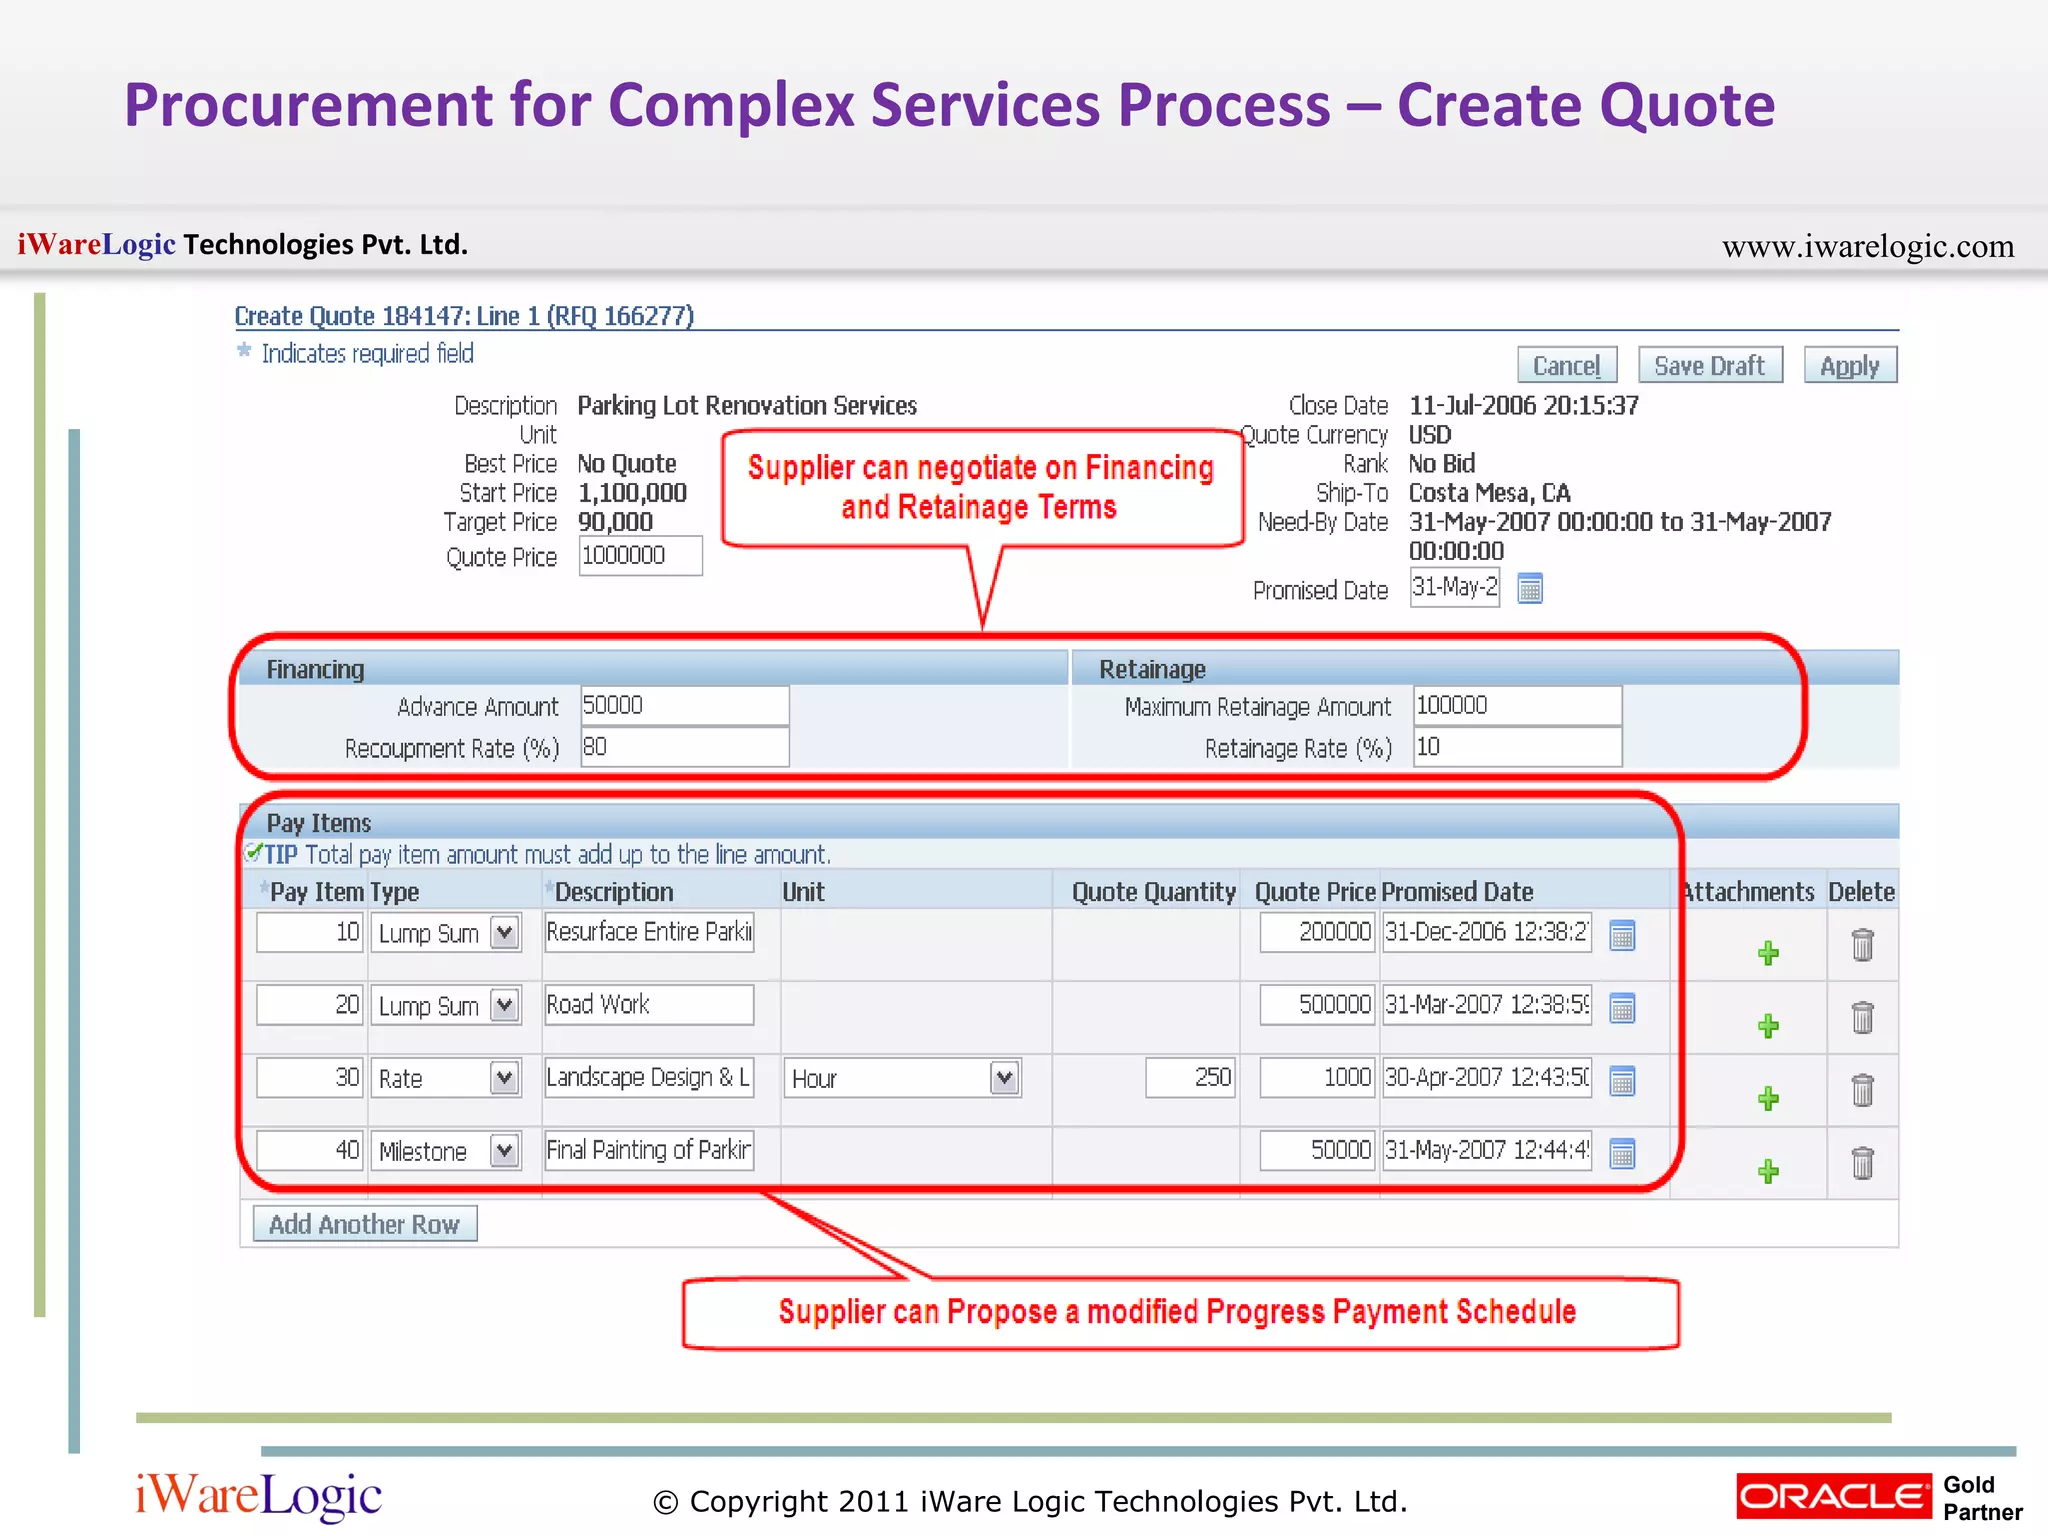Image resolution: width=2048 pixels, height=1536 pixels.
Task: Click Maximum Retainage Amount field
Action: pos(1518,705)
